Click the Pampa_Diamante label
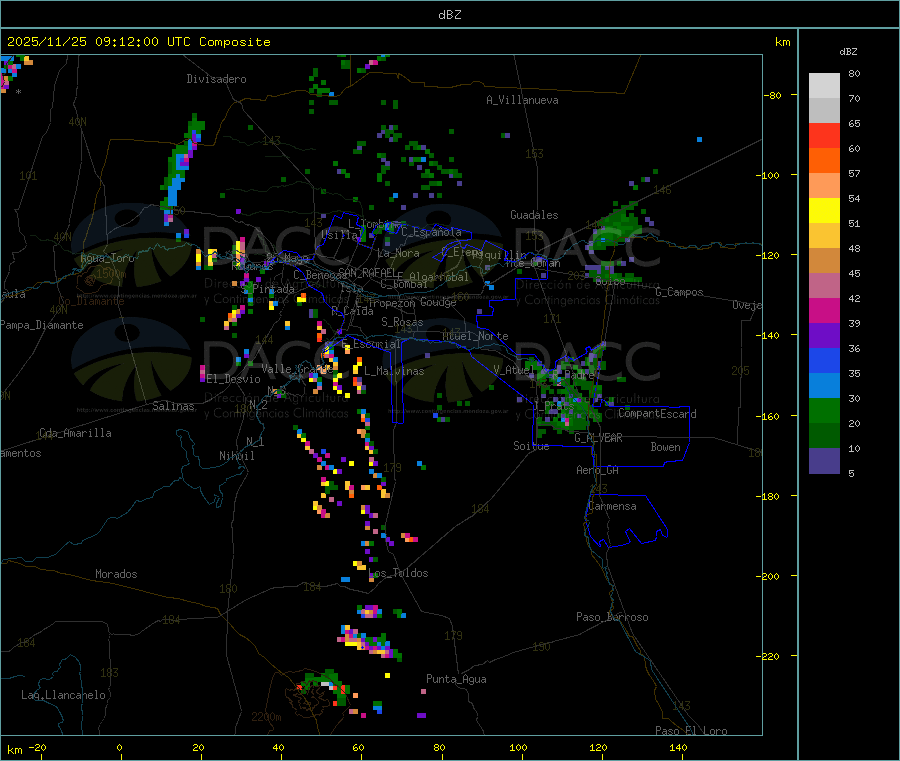Screen dimensions: 900x761 click(41, 325)
